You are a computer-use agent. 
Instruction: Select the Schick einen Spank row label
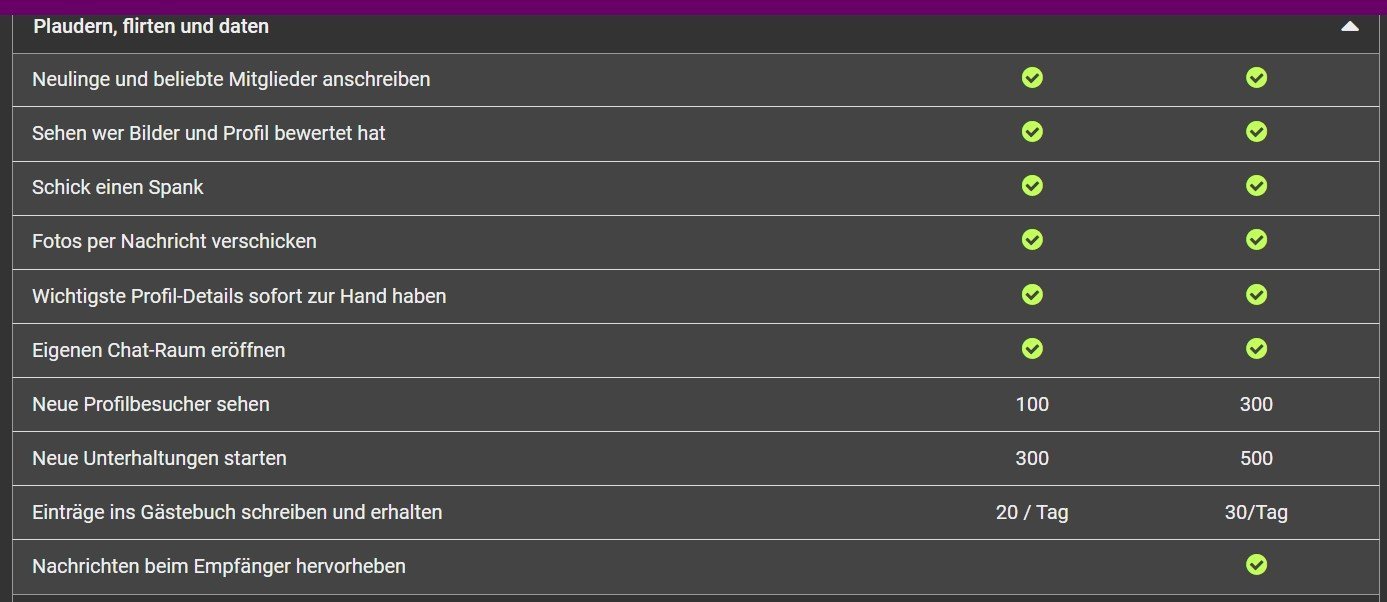pos(118,187)
